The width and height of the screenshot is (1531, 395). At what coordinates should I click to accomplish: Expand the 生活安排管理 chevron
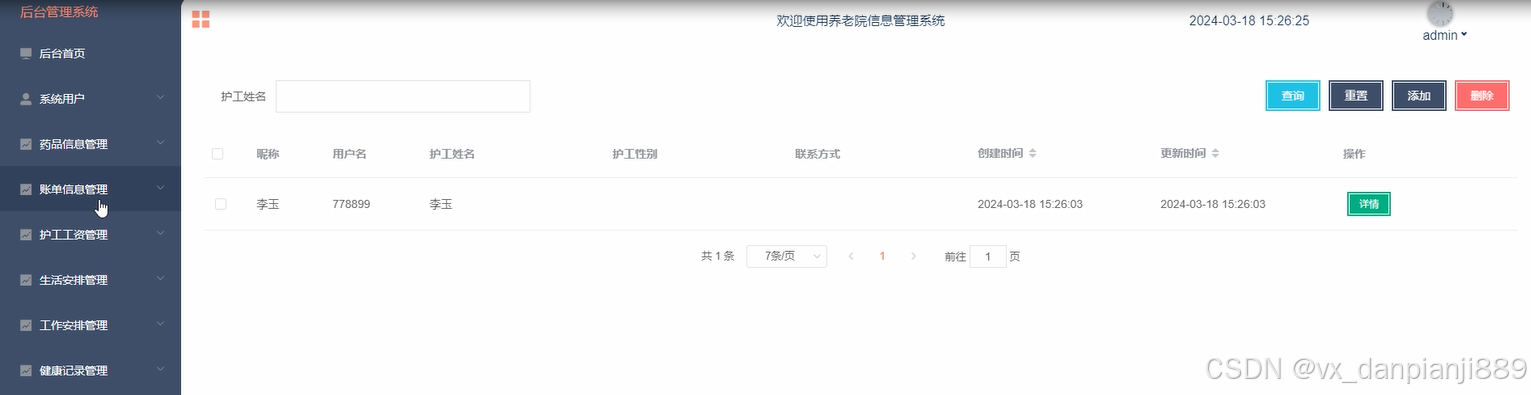tap(160, 279)
